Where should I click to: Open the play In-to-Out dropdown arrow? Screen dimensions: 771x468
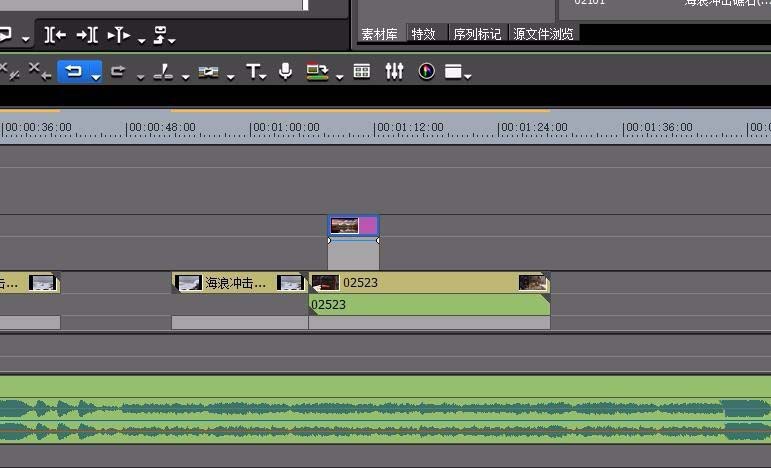pos(142,41)
